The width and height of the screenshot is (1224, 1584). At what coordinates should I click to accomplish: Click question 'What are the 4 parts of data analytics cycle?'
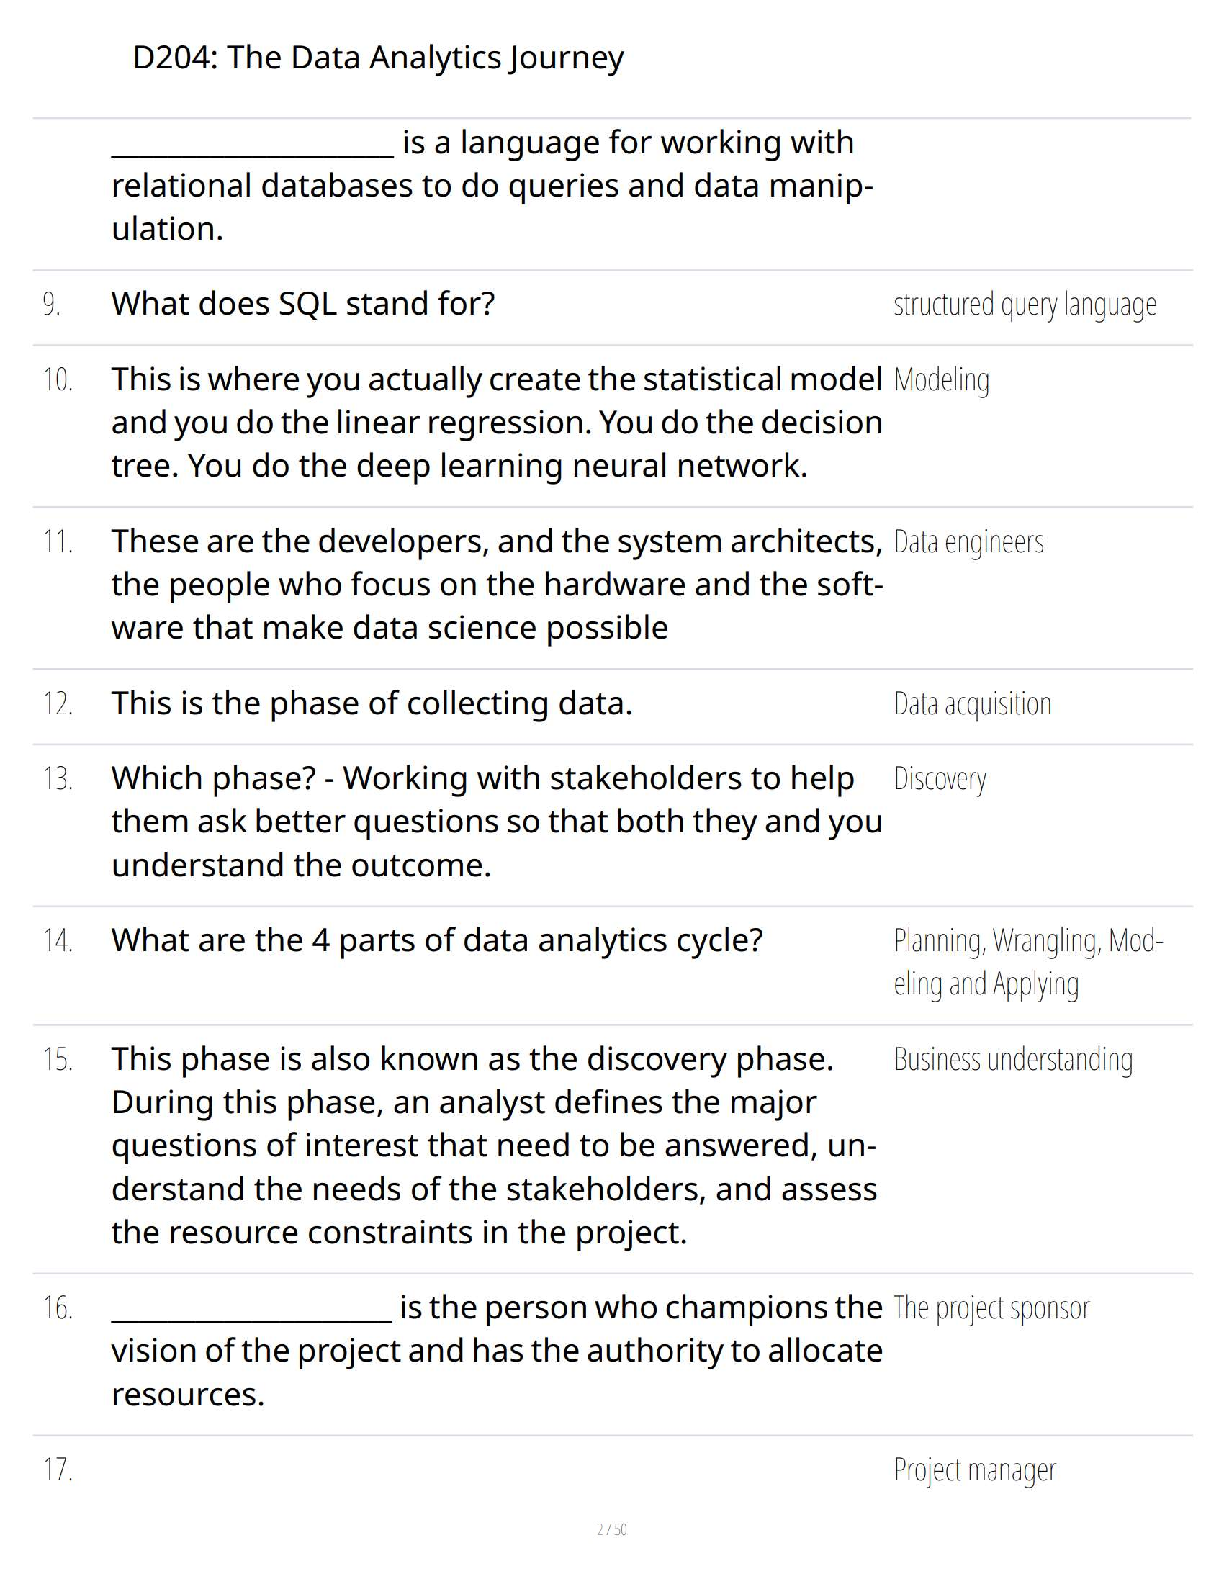point(437,940)
